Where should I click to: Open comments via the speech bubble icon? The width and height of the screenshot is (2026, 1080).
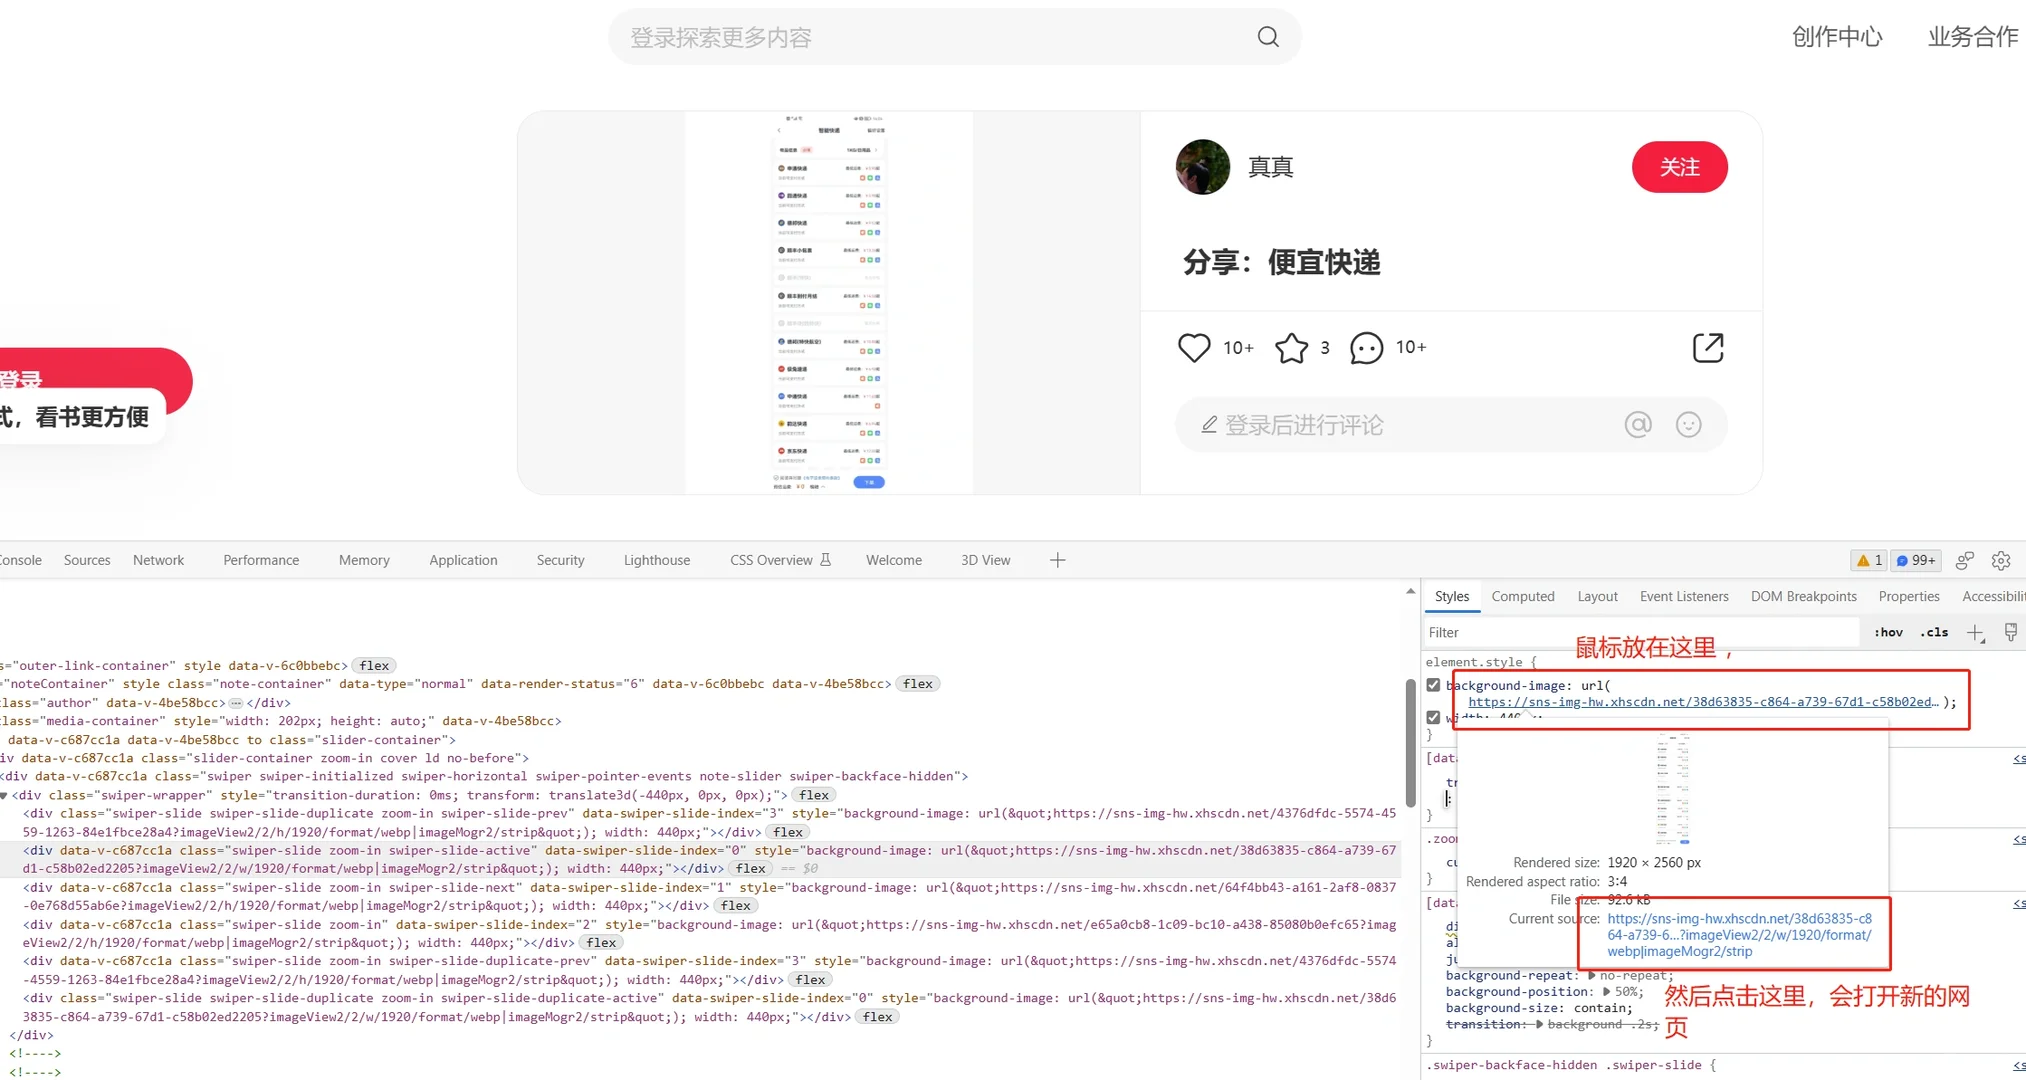(x=1364, y=347)
